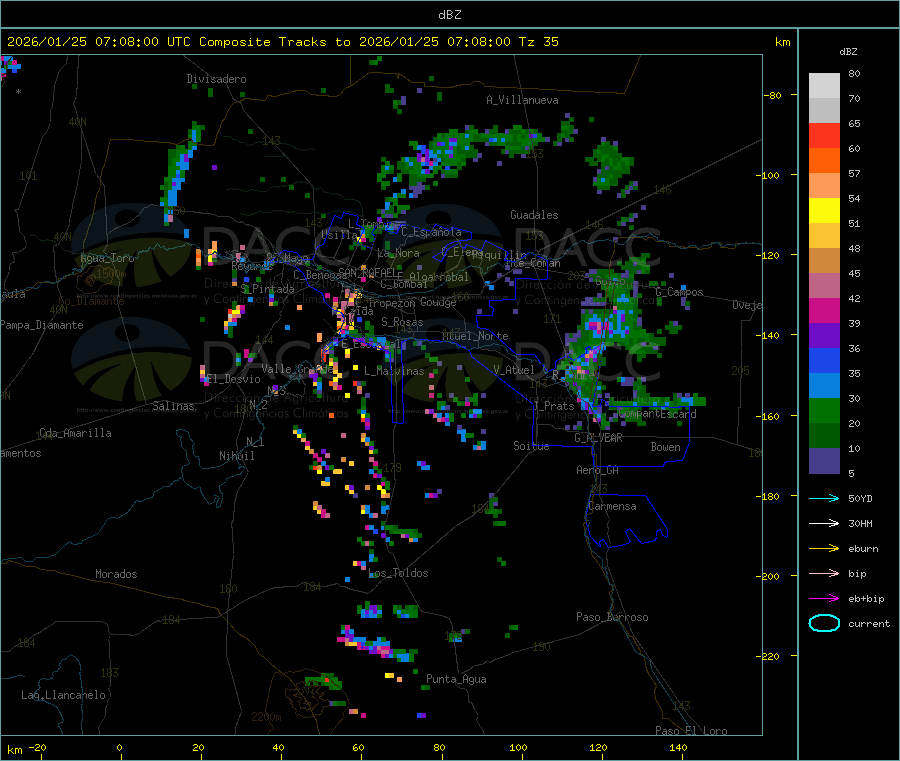Click the 'Bowen' map label
Viewport: 900px width, 761px height.
pos(665,447)
